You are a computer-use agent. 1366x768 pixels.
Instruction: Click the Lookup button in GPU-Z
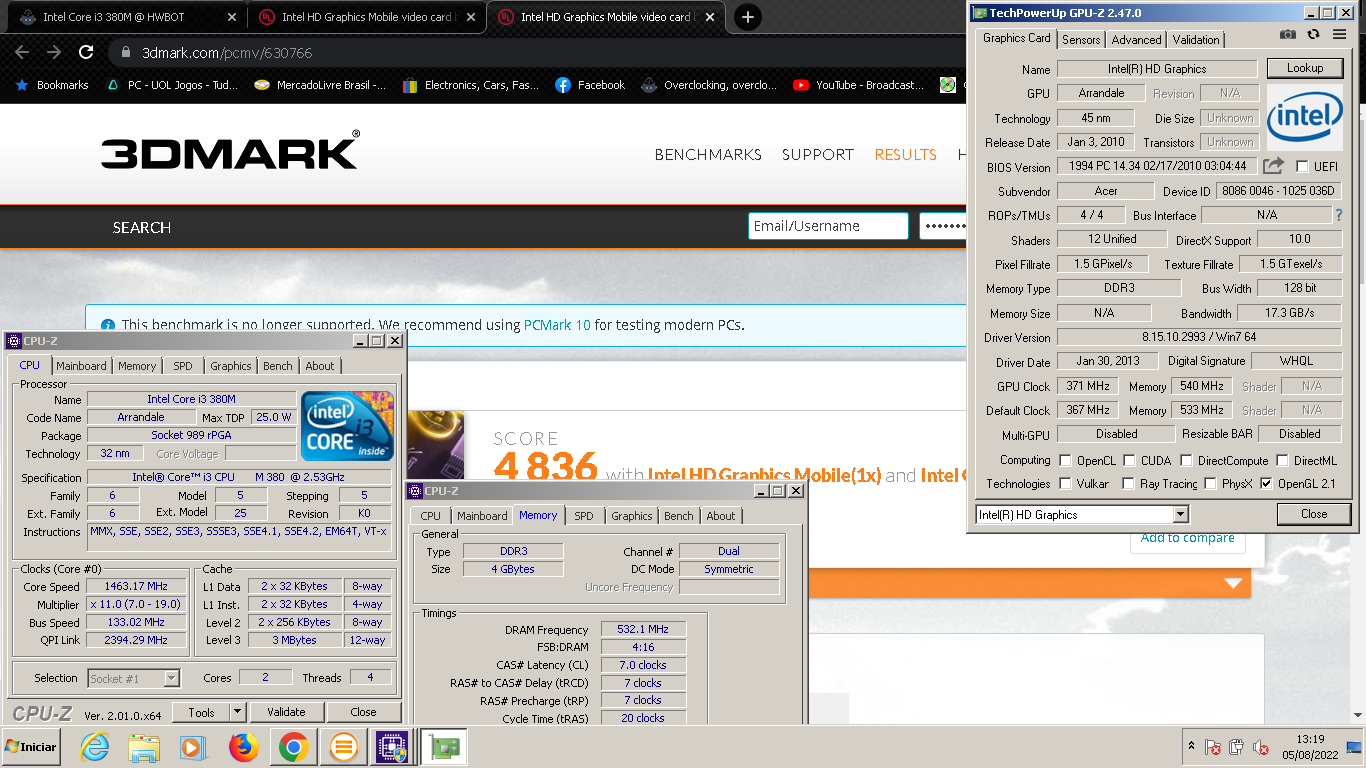[x=1304, y=68]
